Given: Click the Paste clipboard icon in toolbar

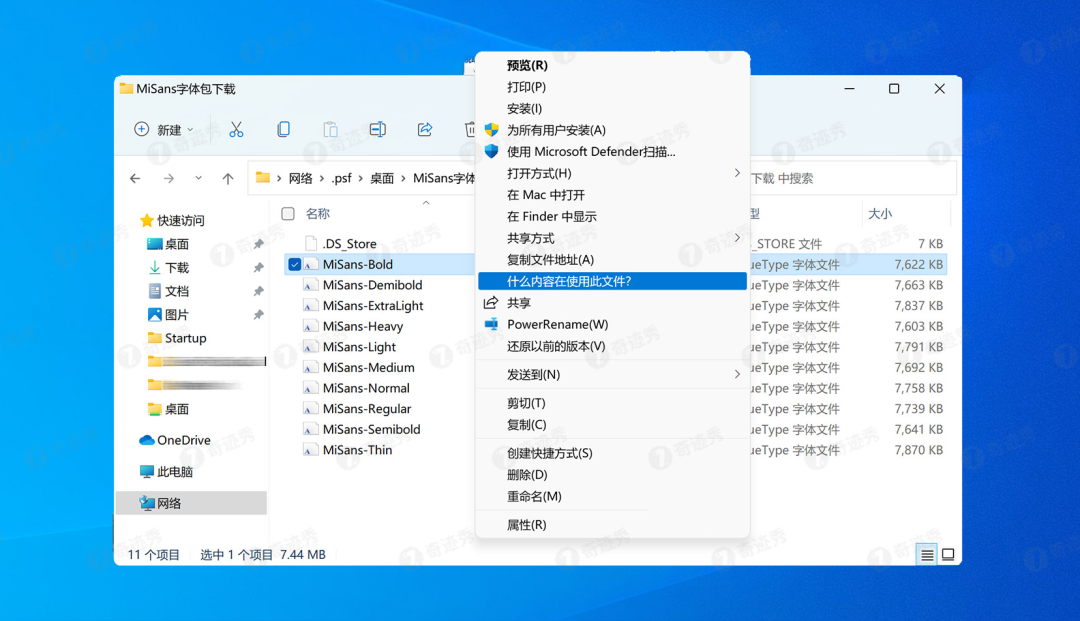Looking at the screenshot, I should 331,129.
